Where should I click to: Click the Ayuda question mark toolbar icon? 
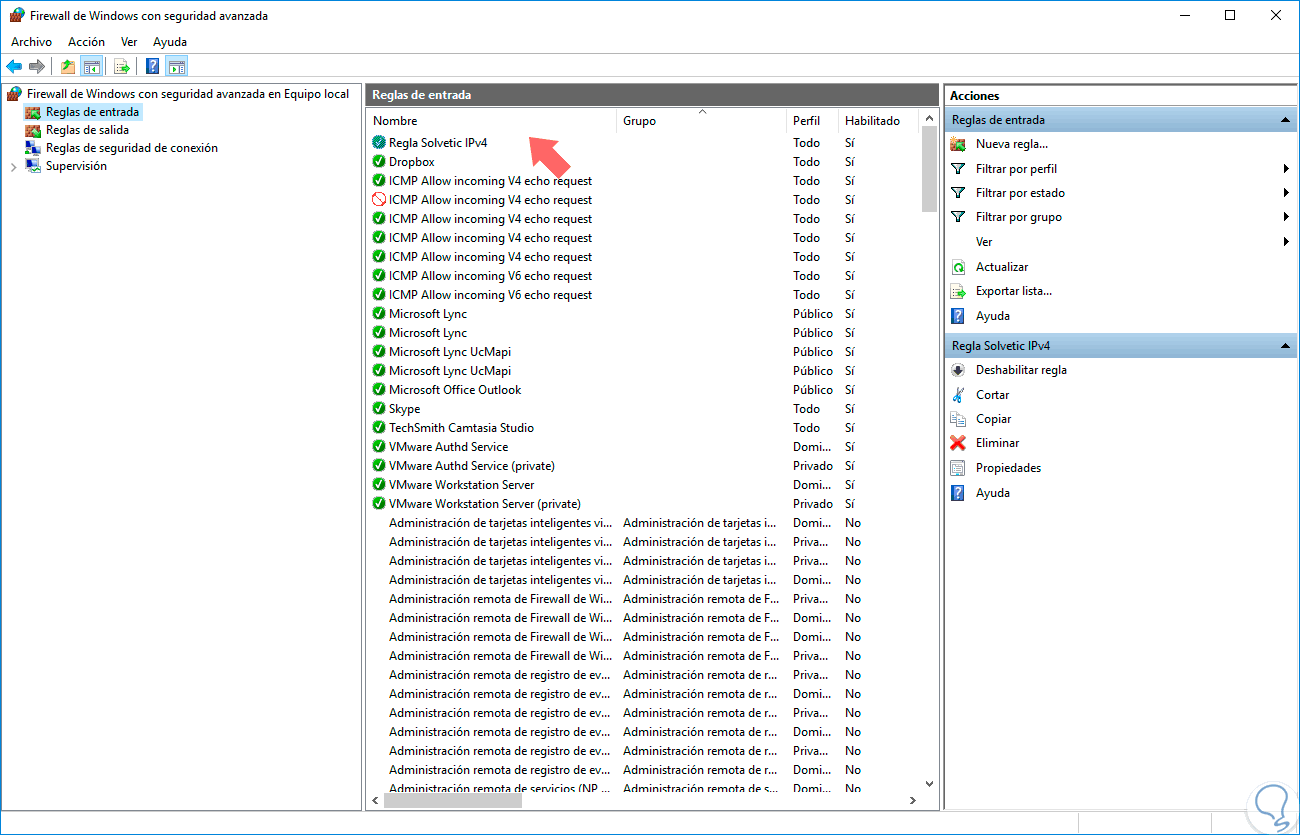(151, 66)
